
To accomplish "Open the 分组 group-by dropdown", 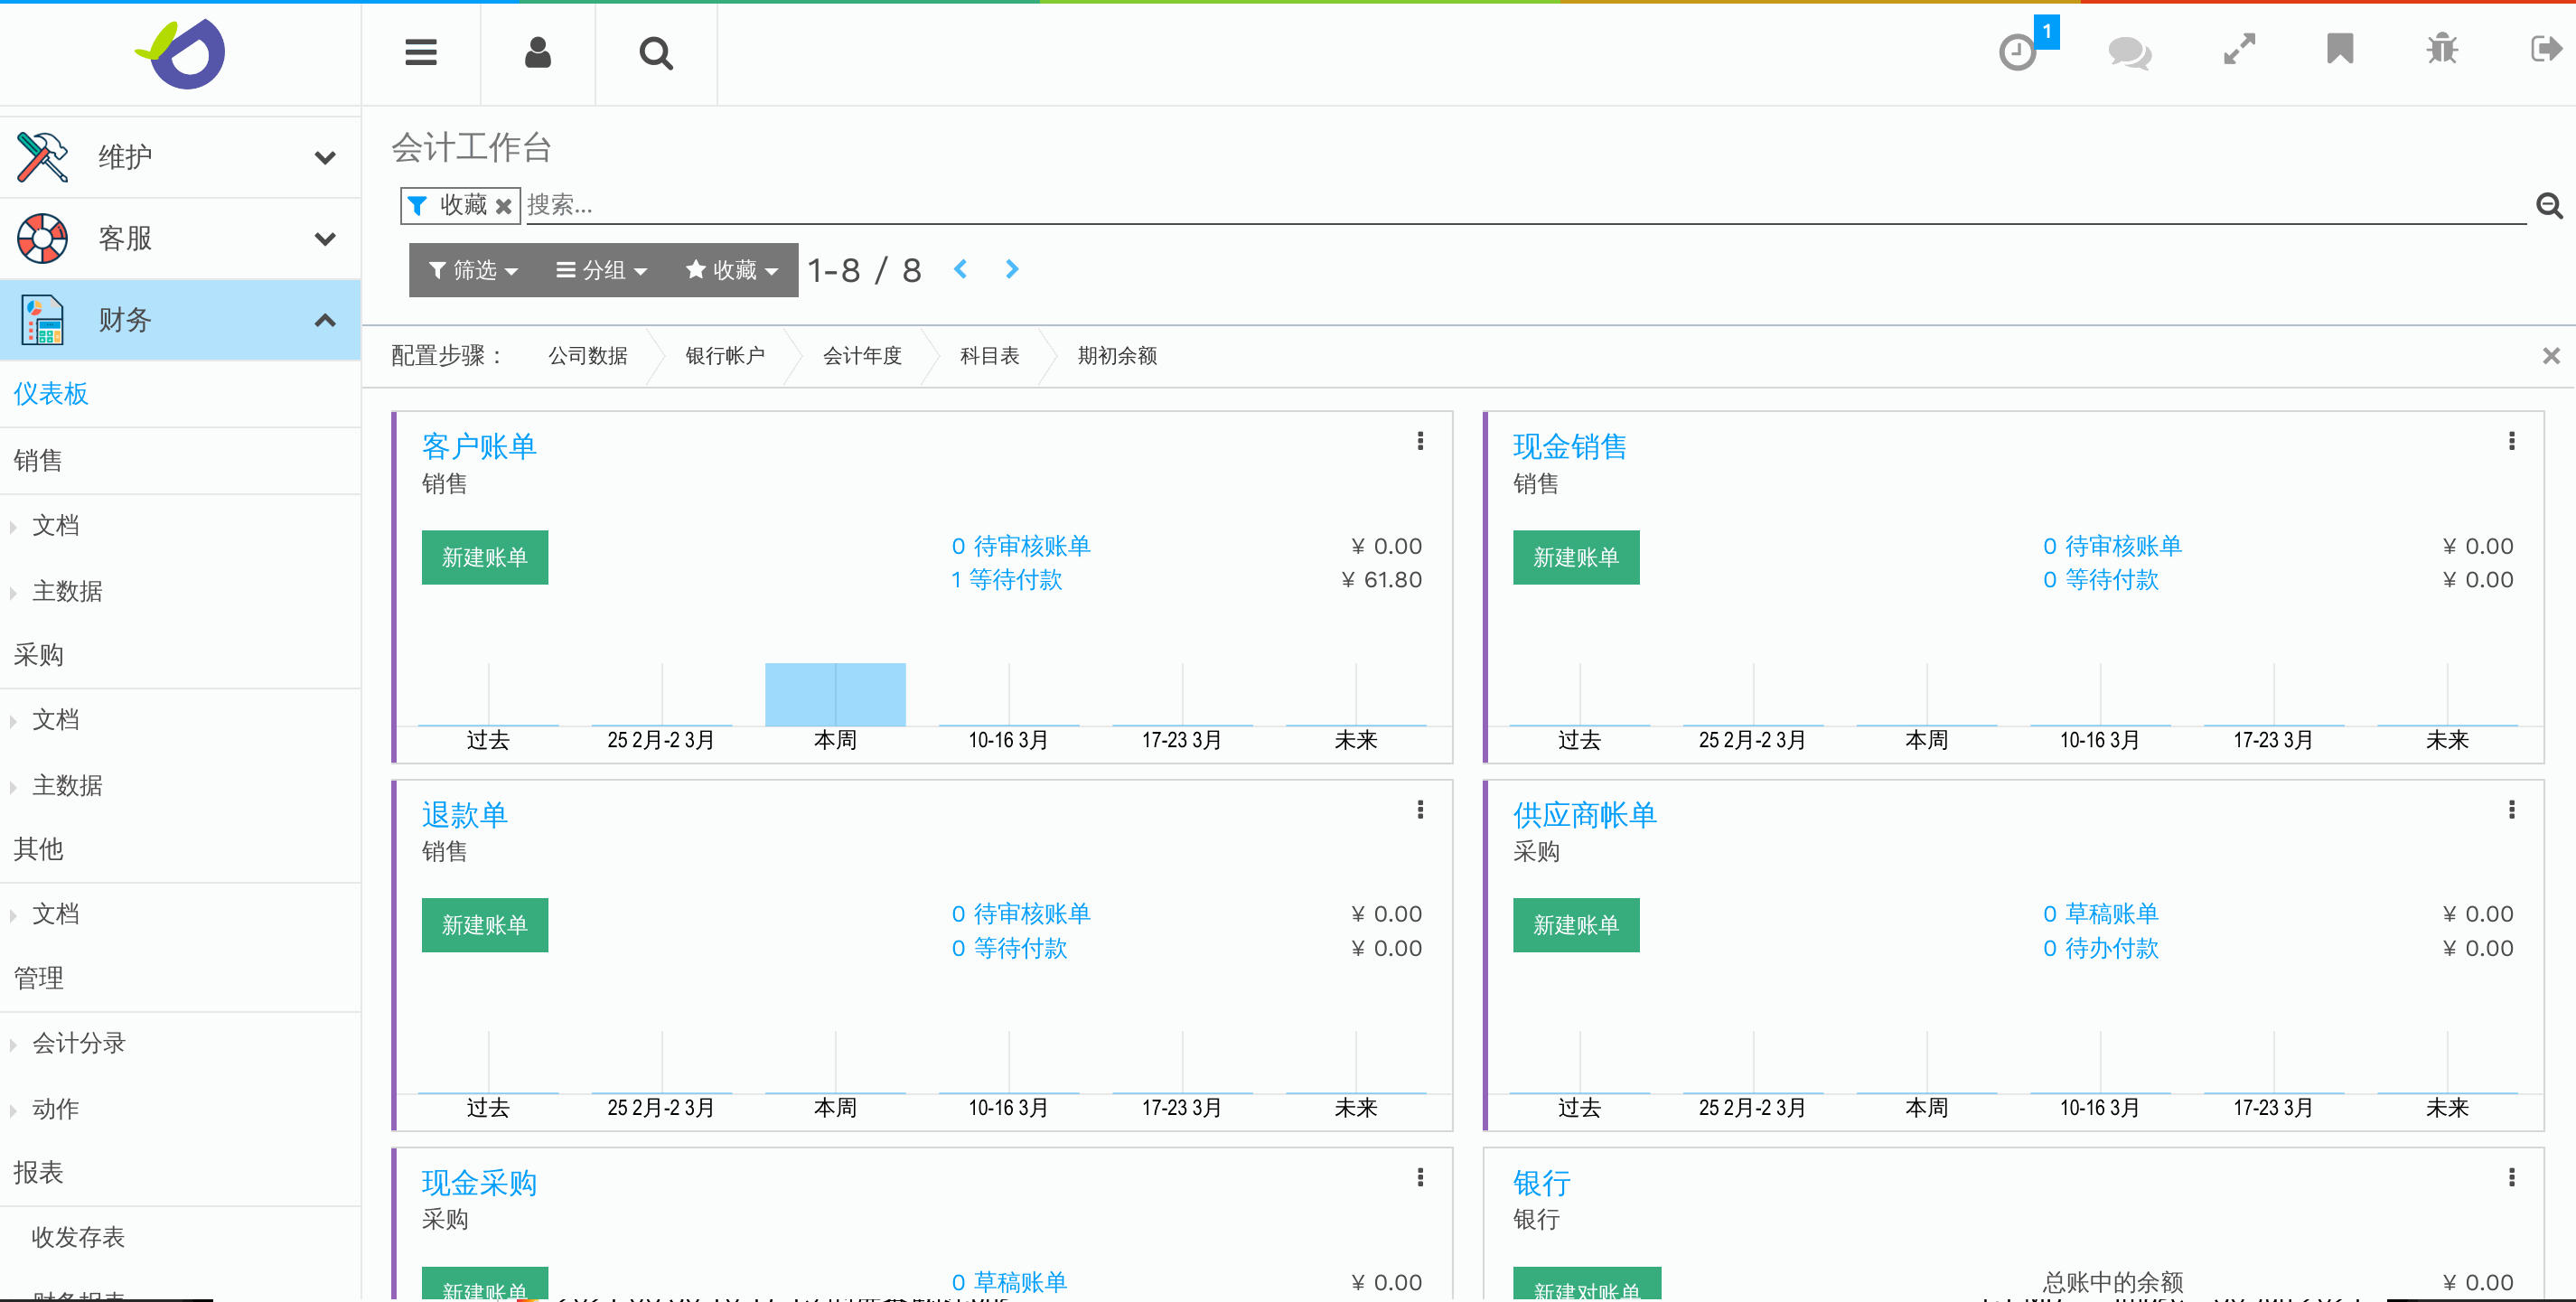I will [602, 270].
